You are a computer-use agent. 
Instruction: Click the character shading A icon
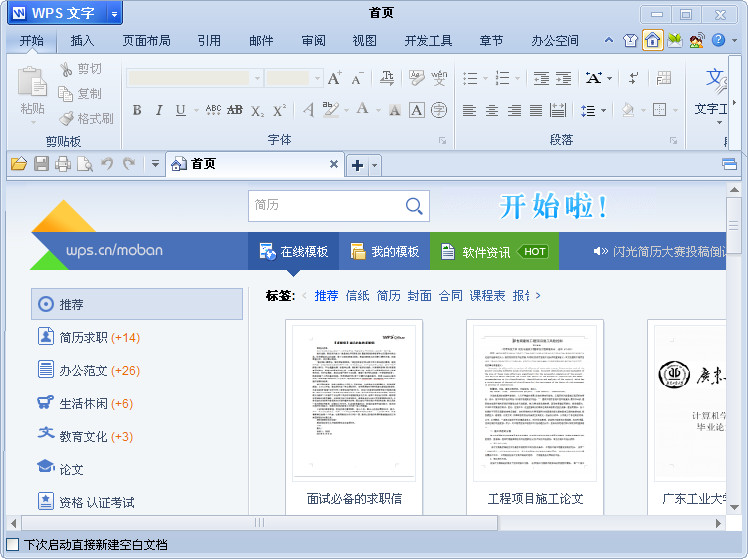click(x=395, y=110)
